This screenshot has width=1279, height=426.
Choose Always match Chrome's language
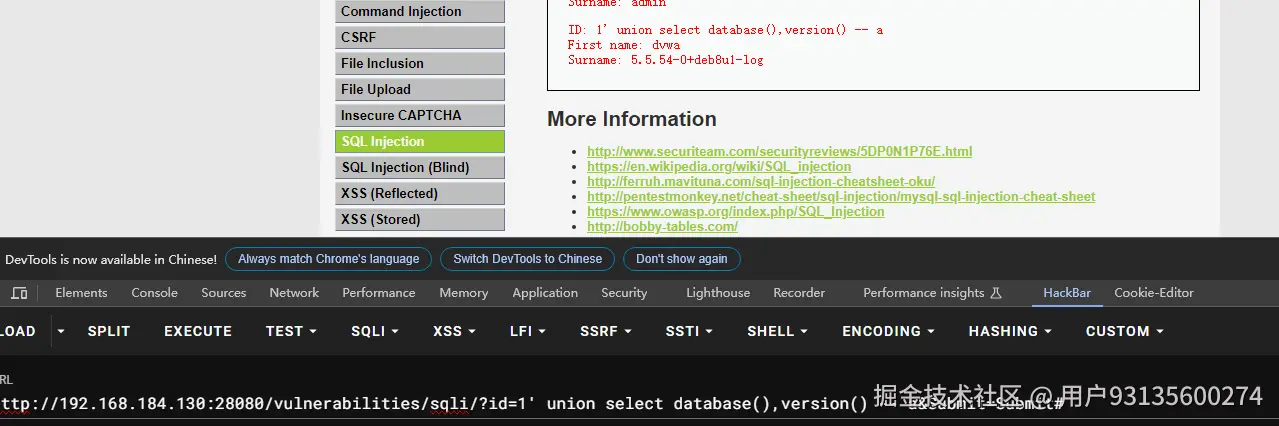pos(329,259)
